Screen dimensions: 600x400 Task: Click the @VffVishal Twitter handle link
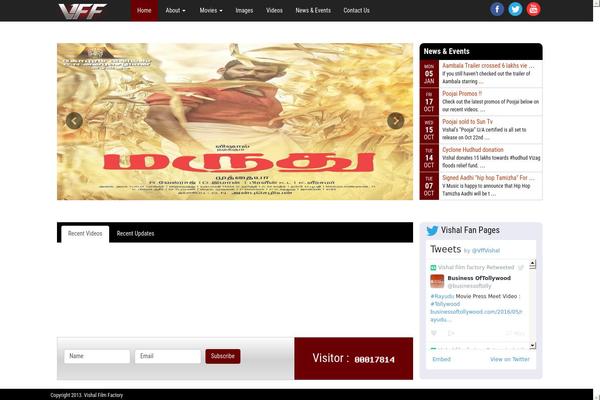click(x=486, y=251)
